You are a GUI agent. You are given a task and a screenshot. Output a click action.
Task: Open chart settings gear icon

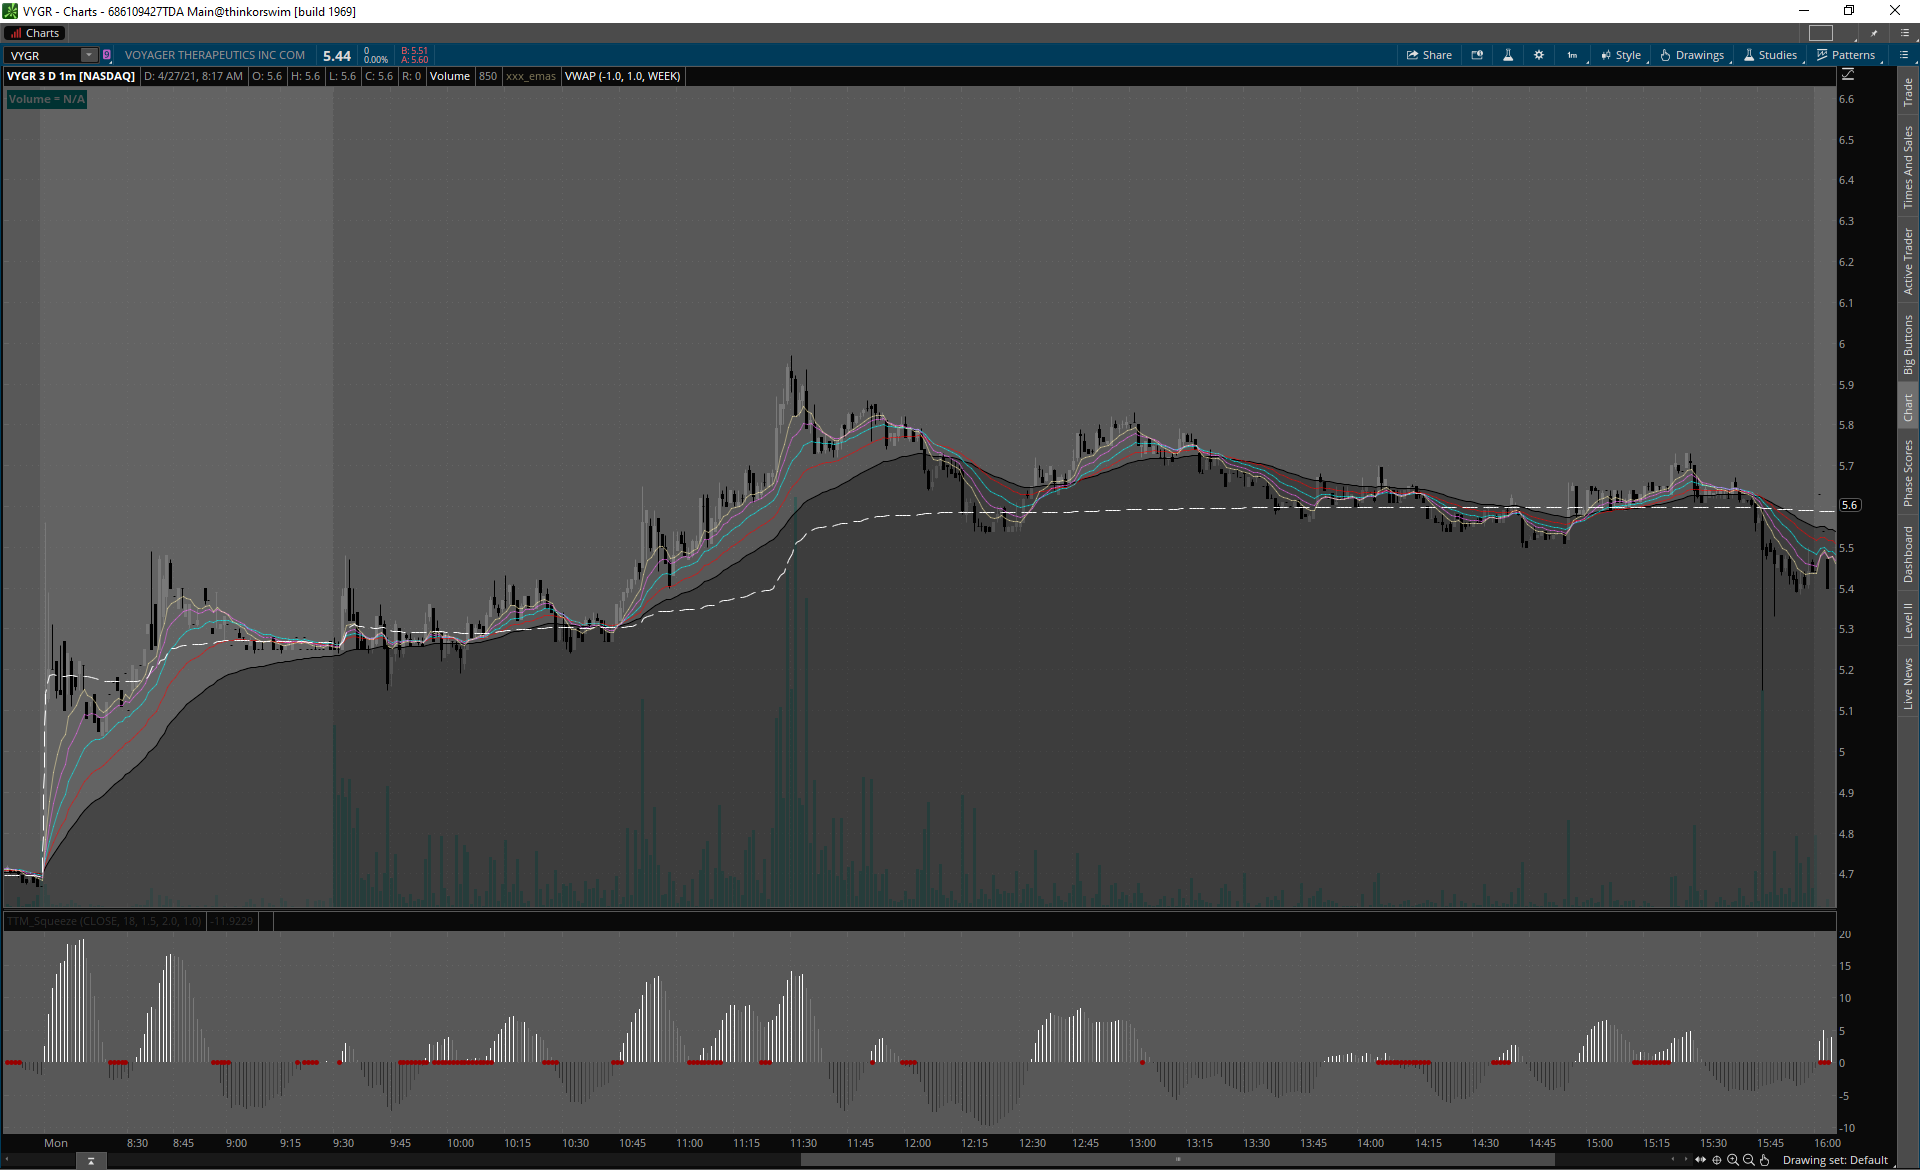1539,55
